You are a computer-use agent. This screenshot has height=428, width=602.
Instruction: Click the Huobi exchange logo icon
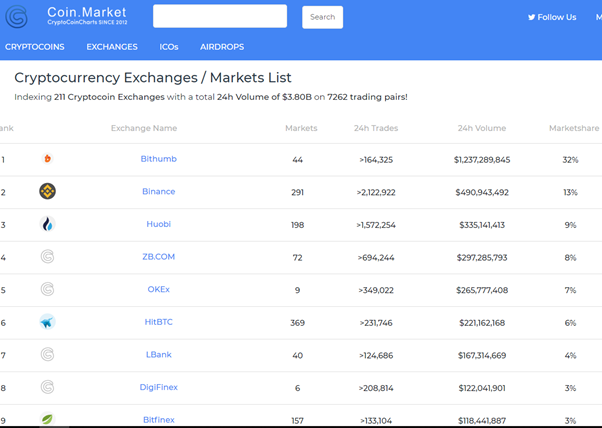click(47, 224)
